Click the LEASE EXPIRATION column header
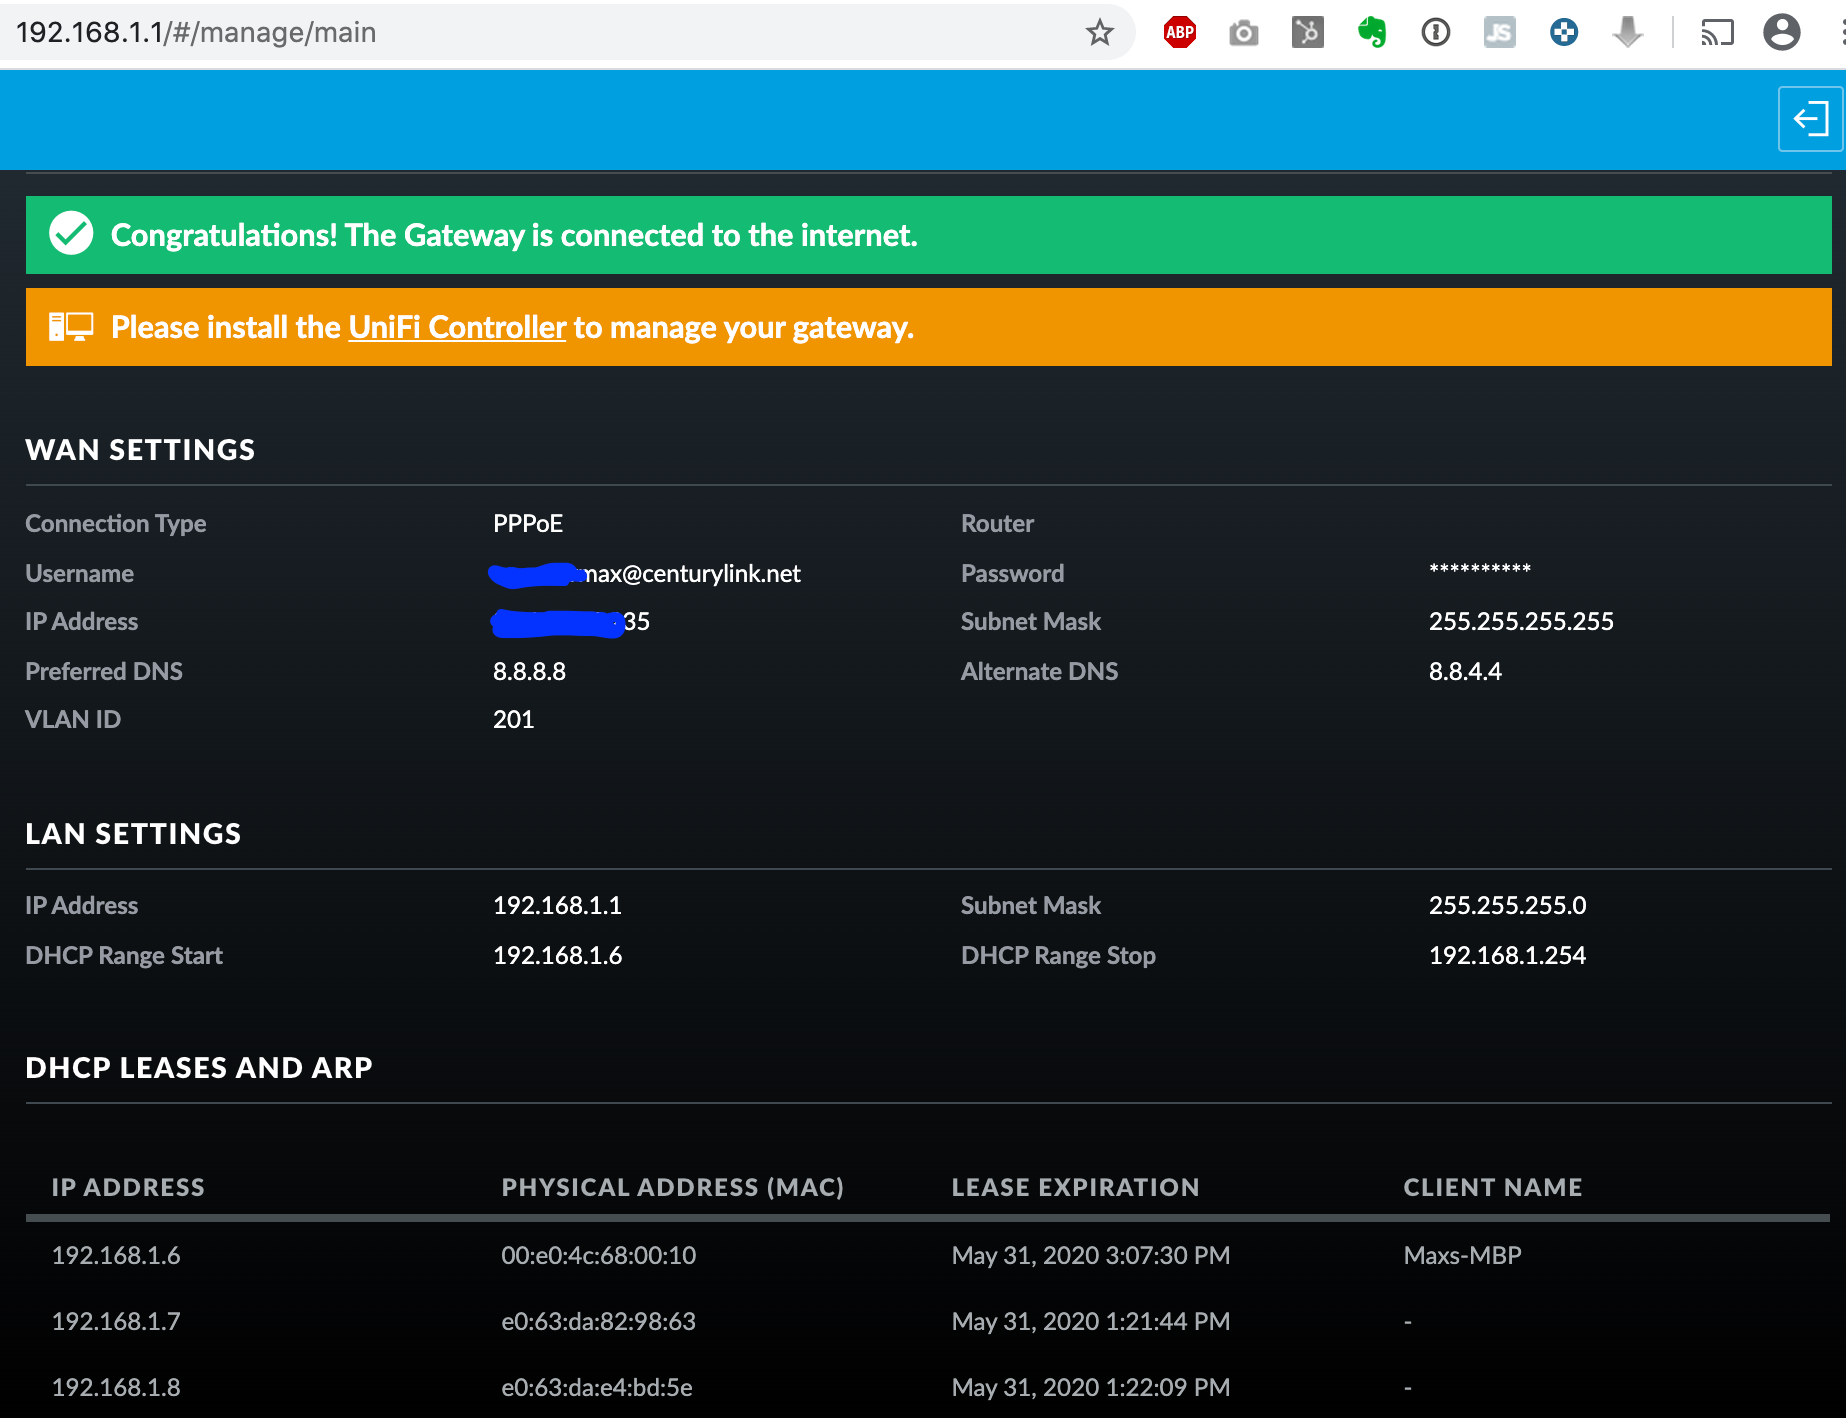 pos(1075,1187)
